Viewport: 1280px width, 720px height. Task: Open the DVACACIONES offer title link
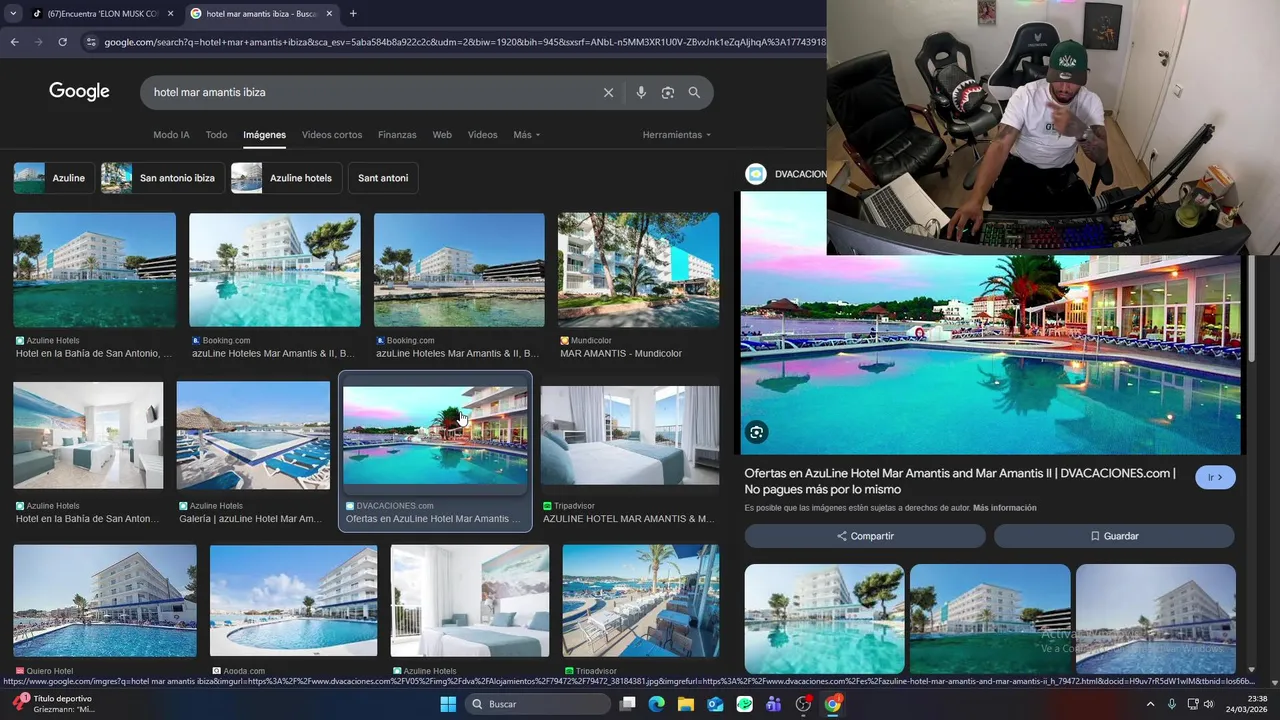pos(960,481)
